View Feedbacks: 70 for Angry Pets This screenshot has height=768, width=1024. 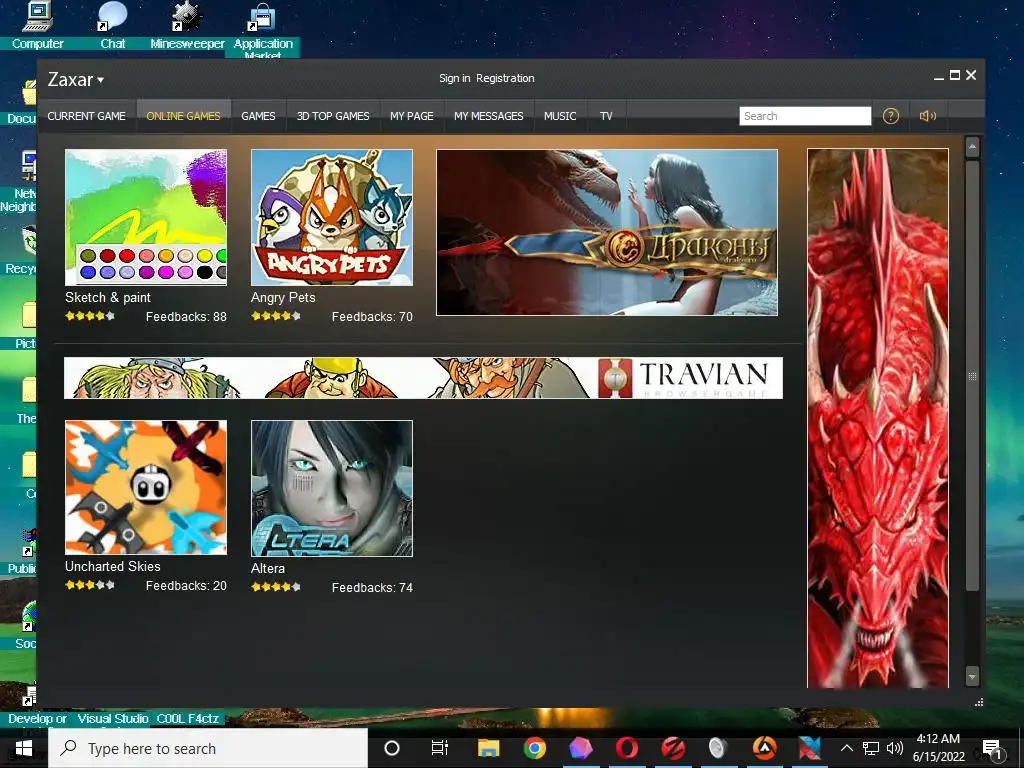click(x=372, y=317)
